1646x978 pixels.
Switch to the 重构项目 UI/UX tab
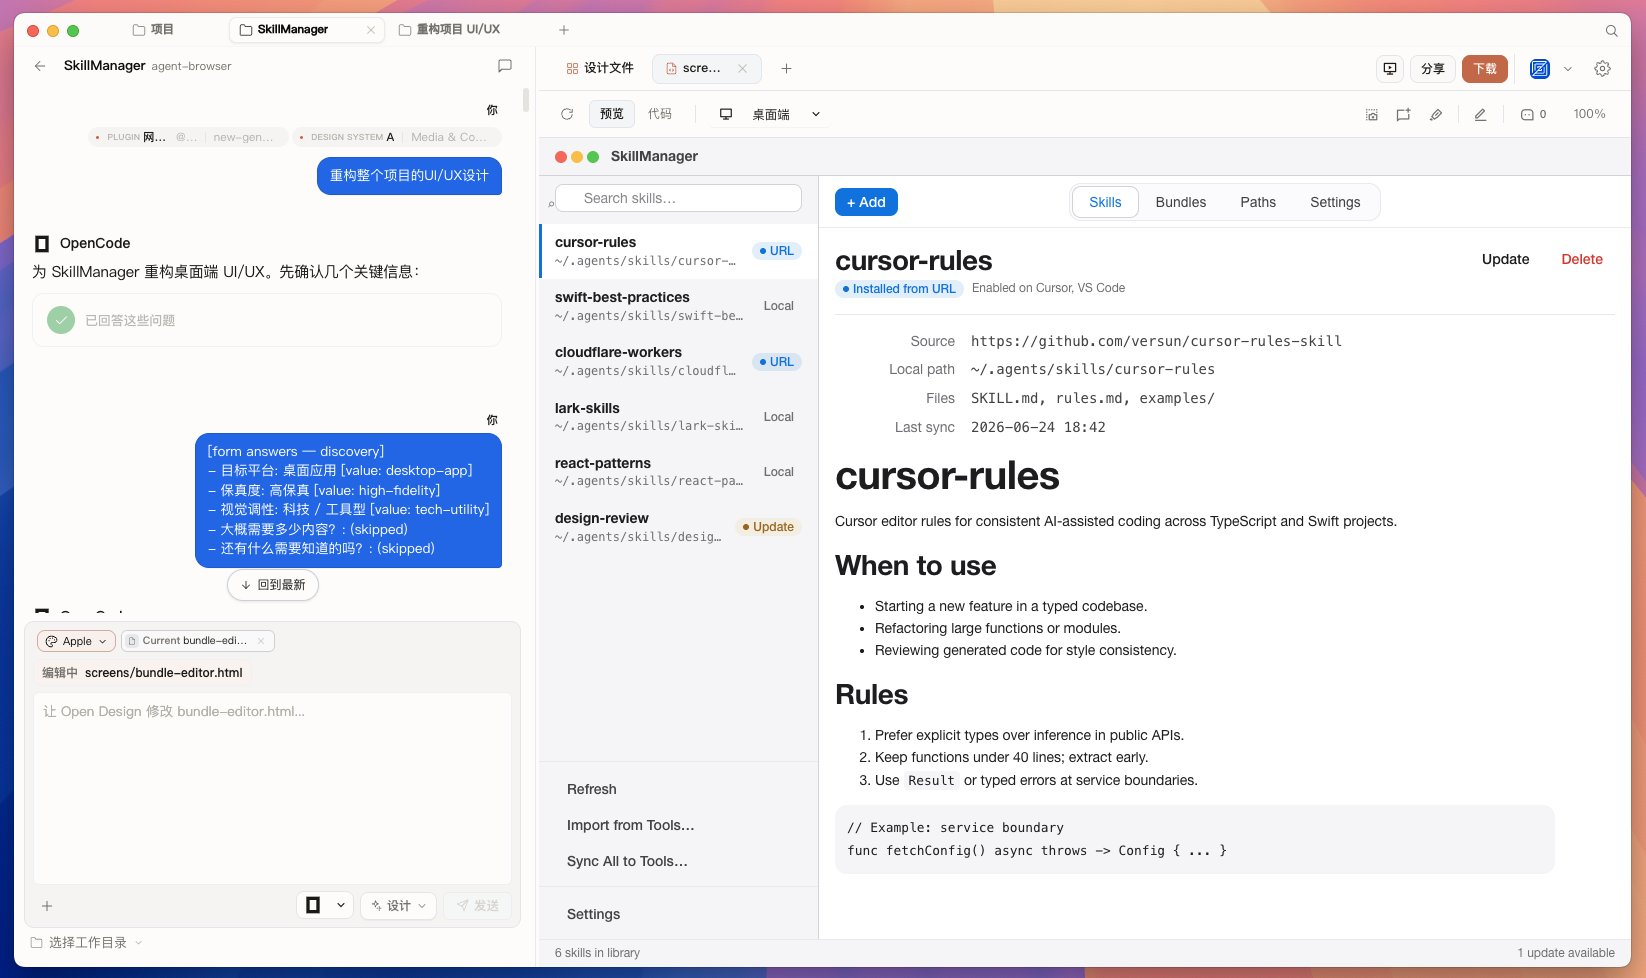click(450, 30)
